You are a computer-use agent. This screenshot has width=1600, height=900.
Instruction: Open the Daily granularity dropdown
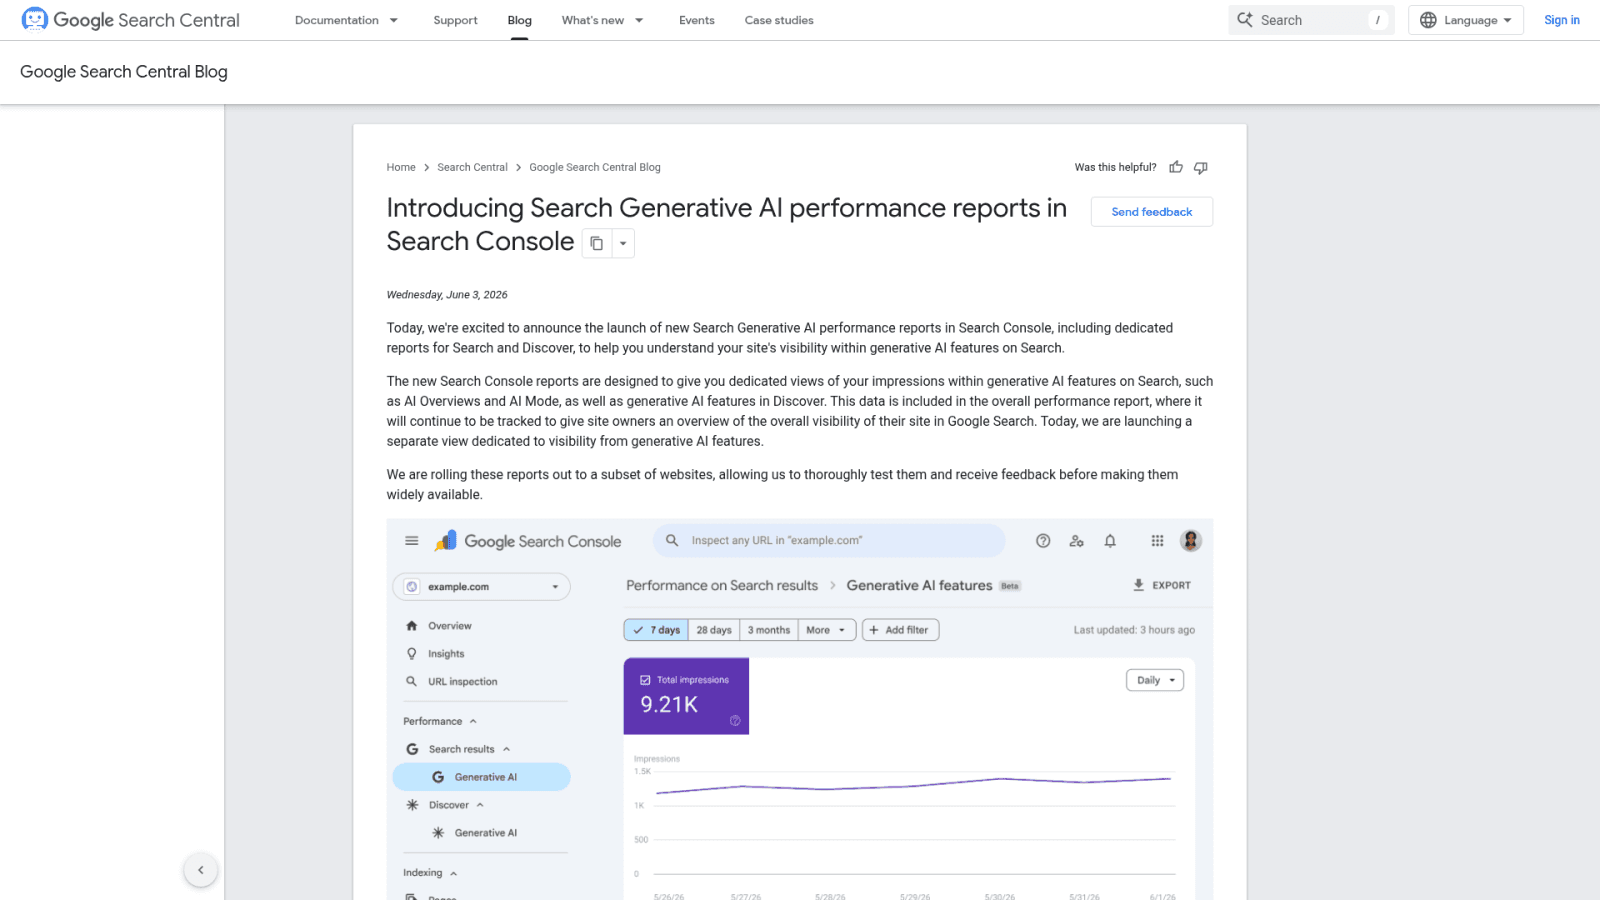point(1155,680)
